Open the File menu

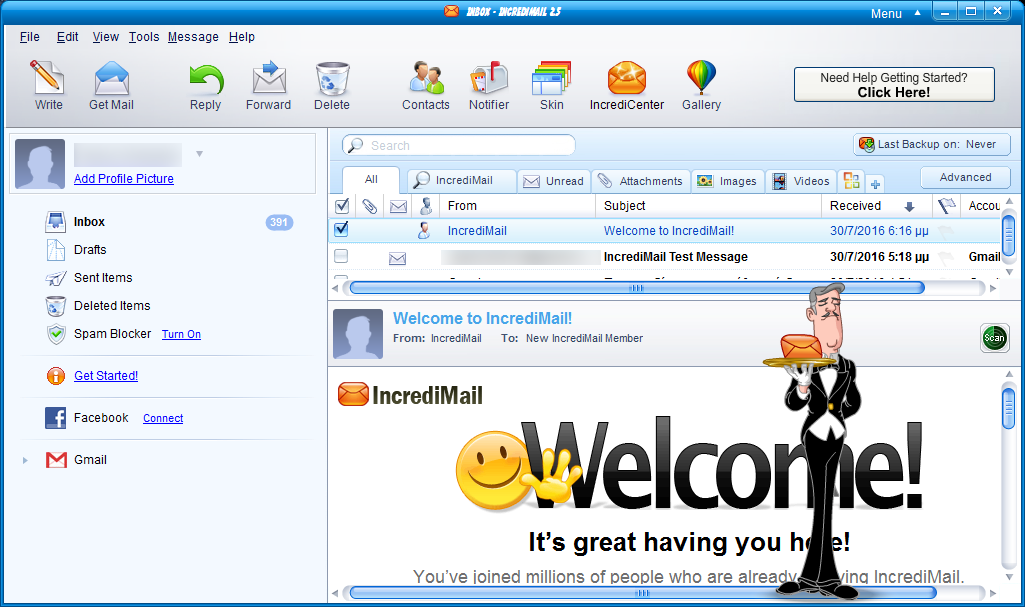tap(29, 37)
